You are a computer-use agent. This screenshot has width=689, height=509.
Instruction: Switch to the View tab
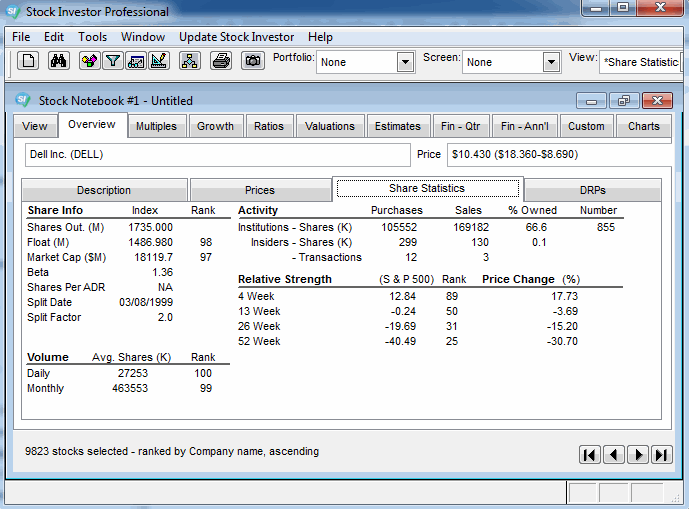coord(35,126)
